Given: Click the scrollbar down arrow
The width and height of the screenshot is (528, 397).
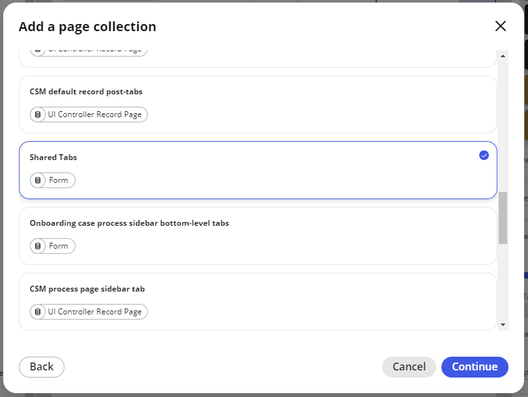Looking at the screenshot, I should coord(503,325).
